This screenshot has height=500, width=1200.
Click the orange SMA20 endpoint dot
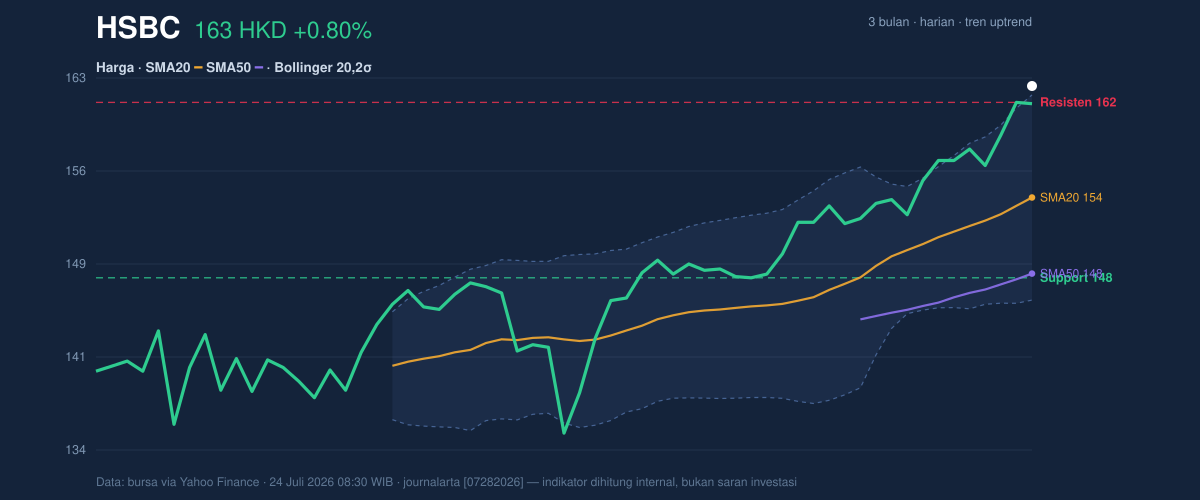(x=1032, y=198)
